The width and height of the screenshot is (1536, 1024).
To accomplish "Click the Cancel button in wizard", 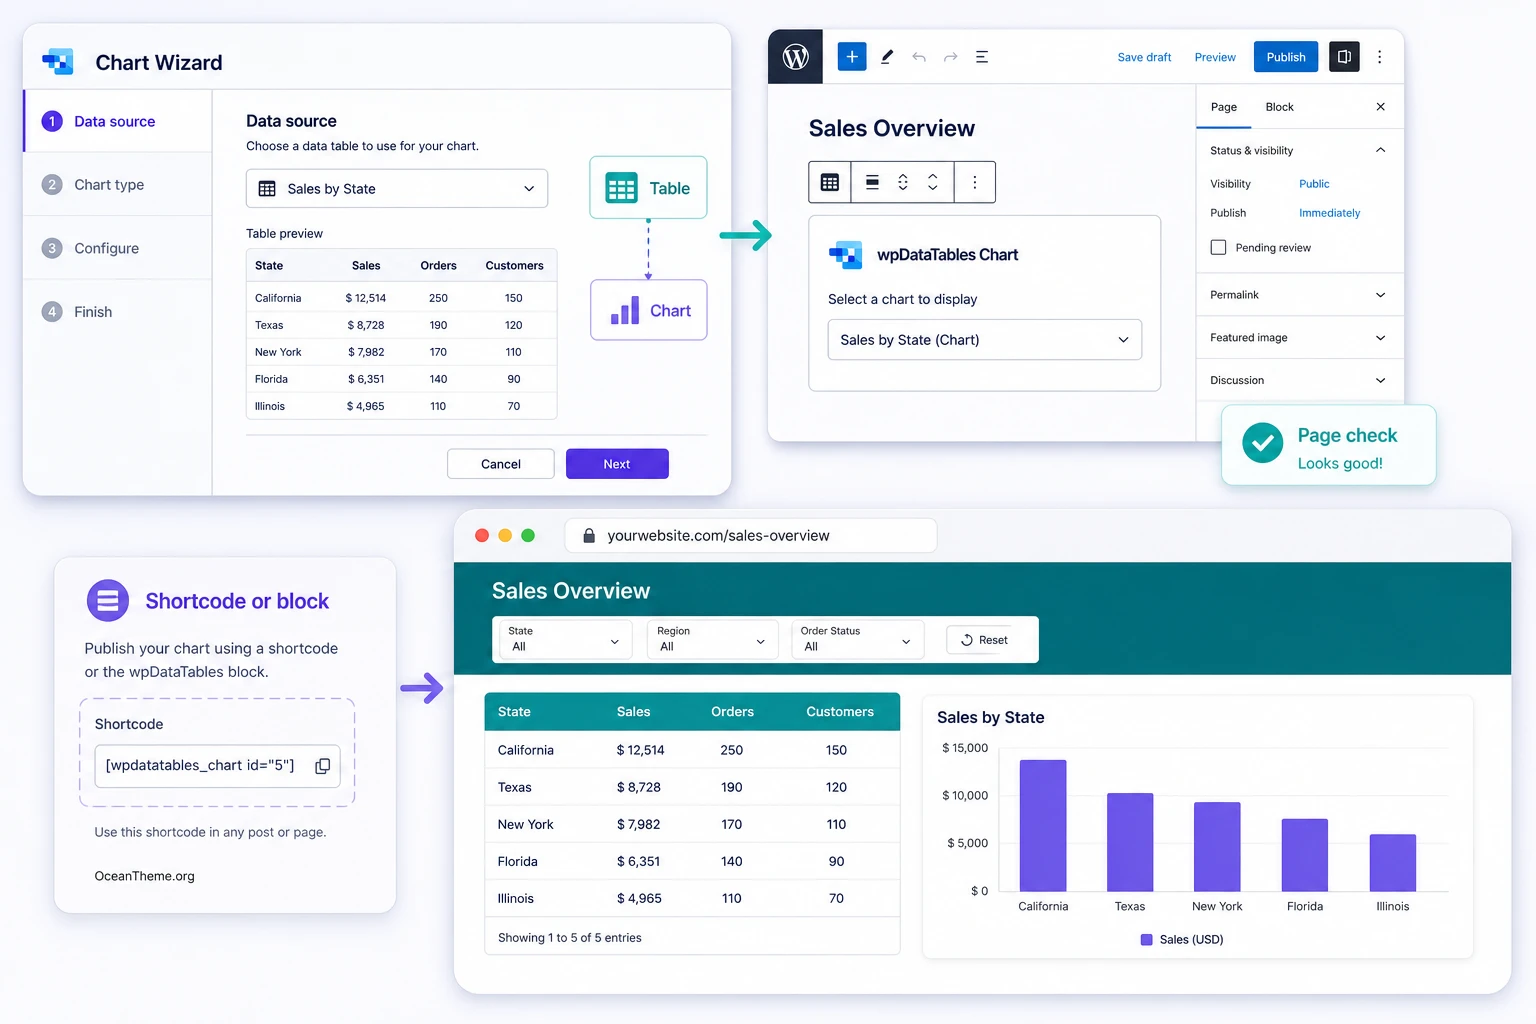I will coord(501,464).
